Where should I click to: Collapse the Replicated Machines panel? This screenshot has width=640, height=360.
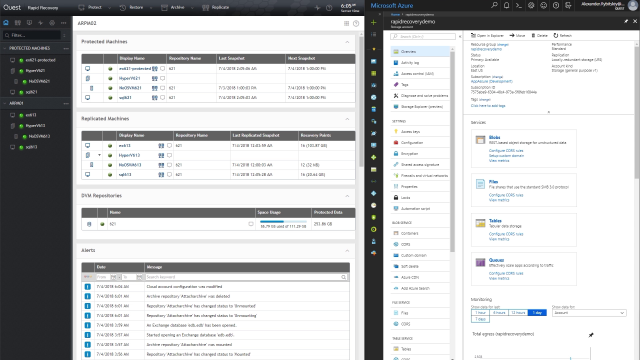coord(347,119)
